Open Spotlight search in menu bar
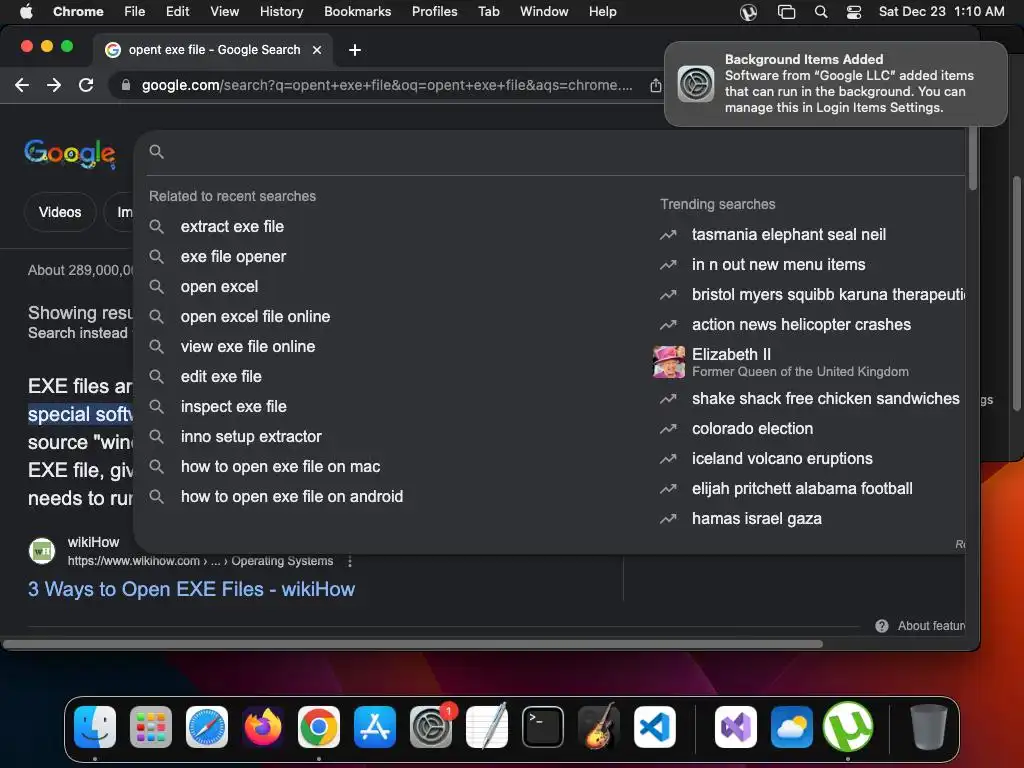Screen dimensions: 1024x768 pos(821,12)
